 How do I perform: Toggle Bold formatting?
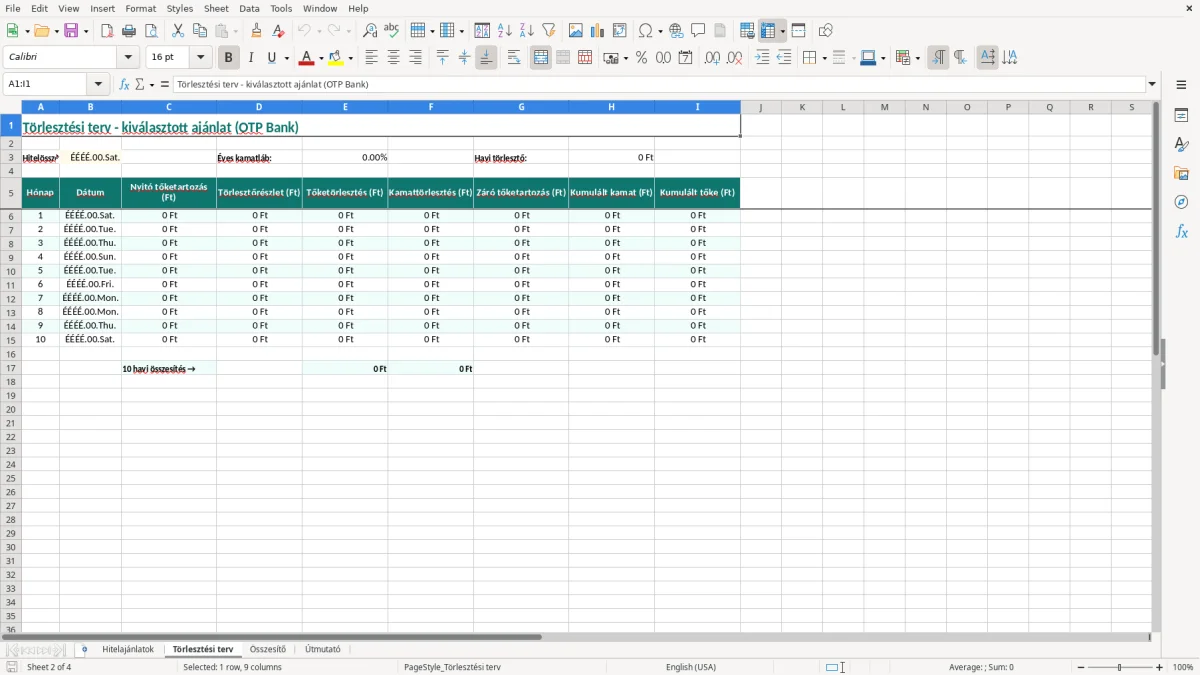tap(229, 58)
